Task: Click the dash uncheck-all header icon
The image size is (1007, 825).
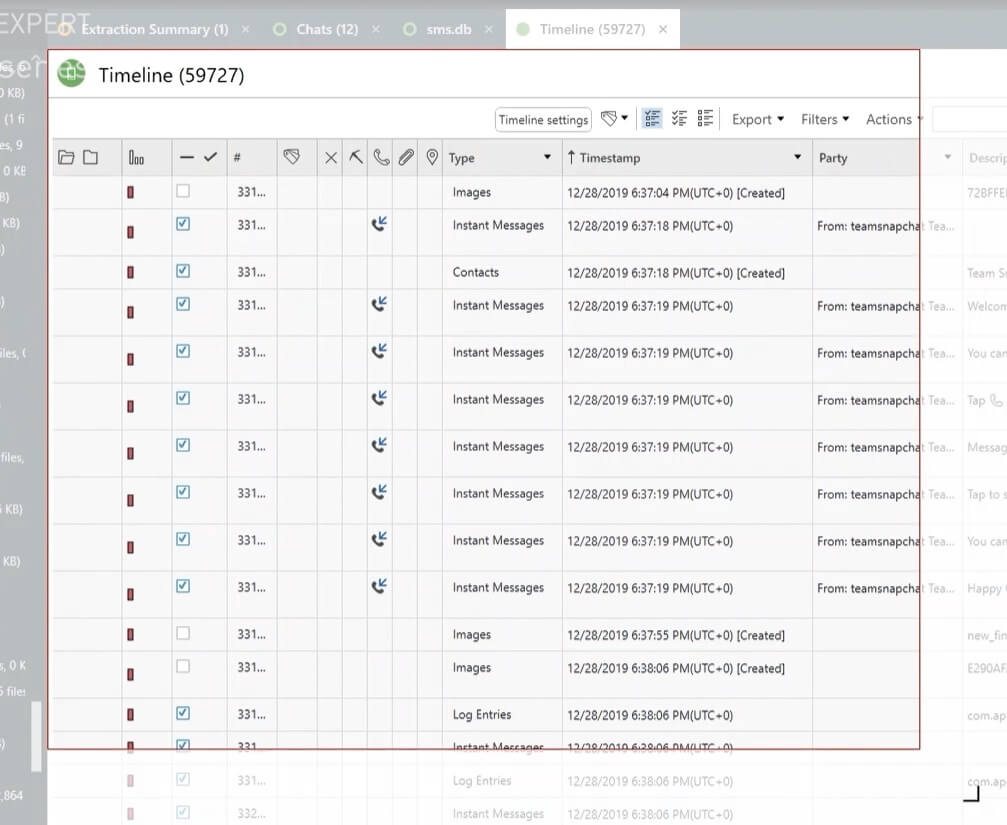Action: point(187,157)
